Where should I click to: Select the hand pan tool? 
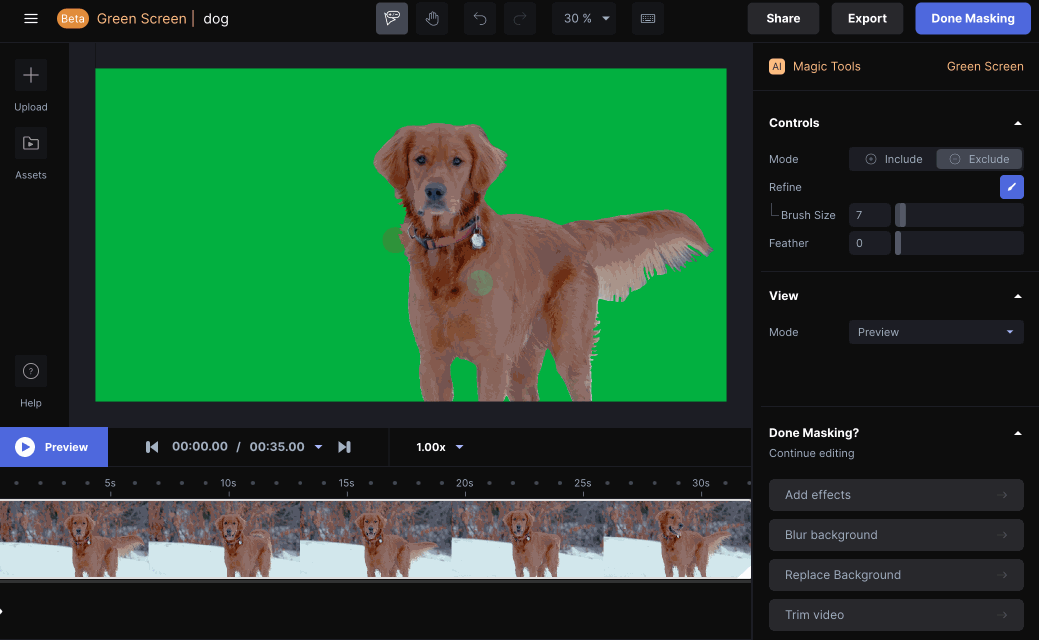(432, 18)
